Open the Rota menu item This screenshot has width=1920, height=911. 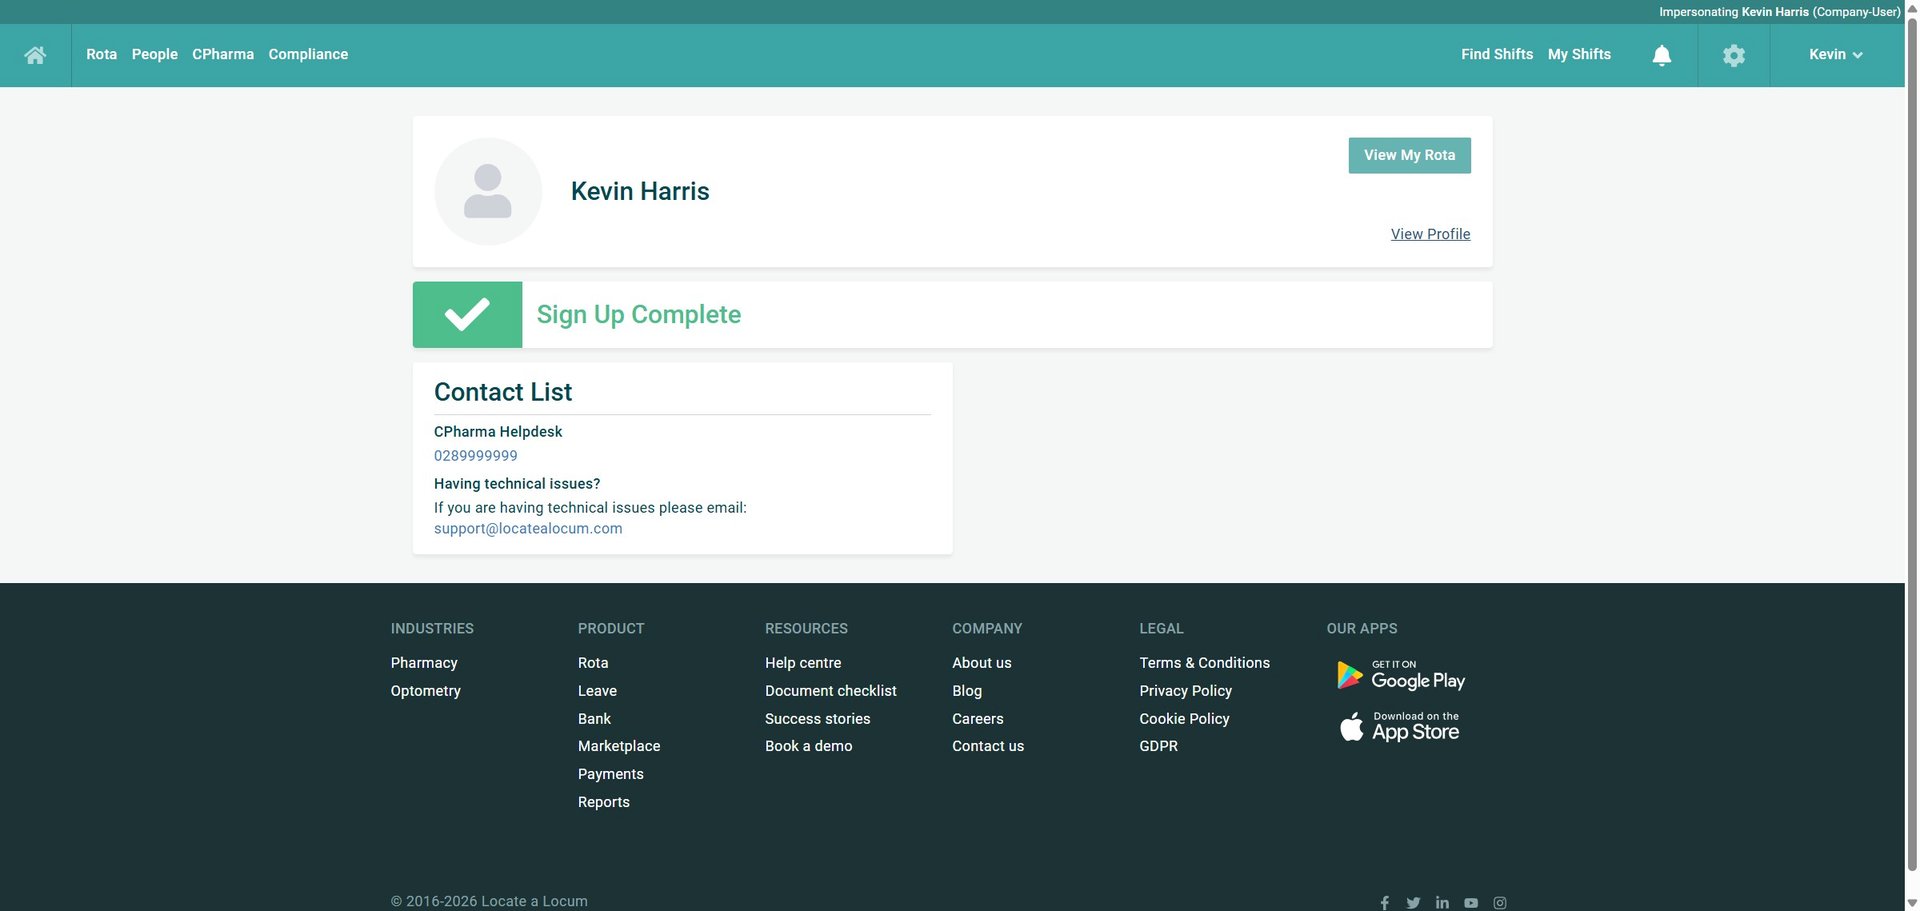[101, 55]
